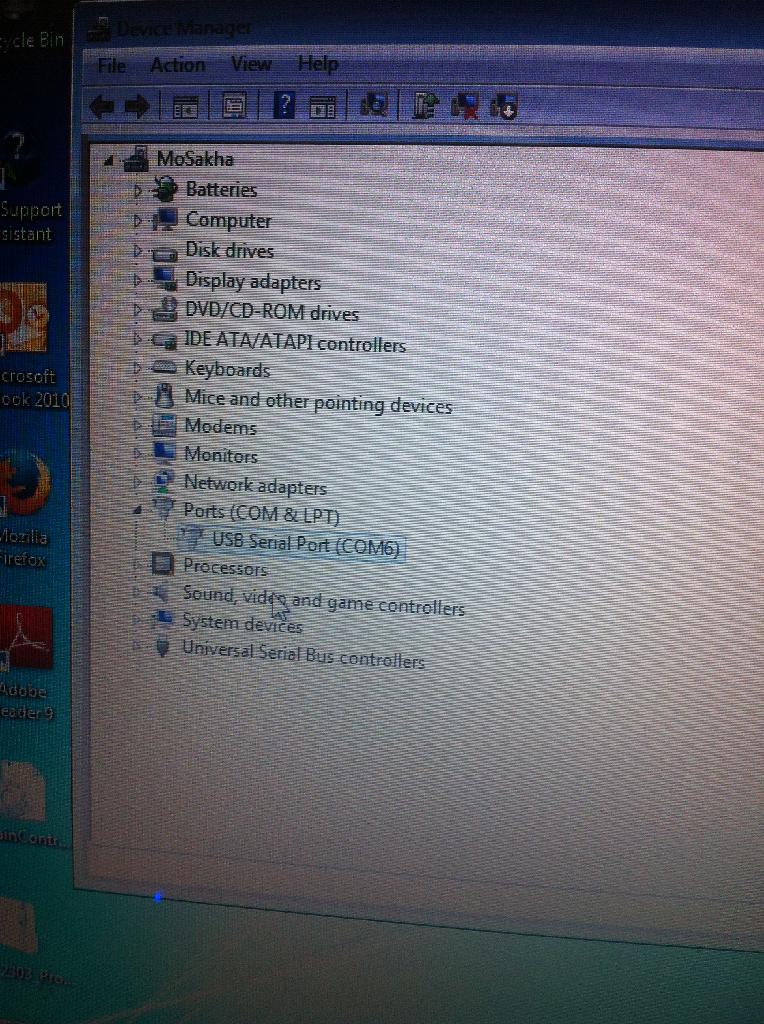Open the Help menu
Image resolution: width=764 pixels, height=1024 pixels.
pos(318,63)
